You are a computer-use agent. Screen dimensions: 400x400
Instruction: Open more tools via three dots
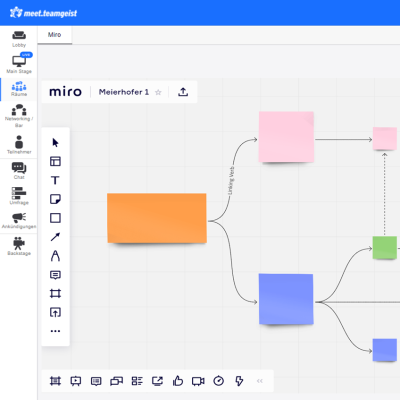coord(55,331)
